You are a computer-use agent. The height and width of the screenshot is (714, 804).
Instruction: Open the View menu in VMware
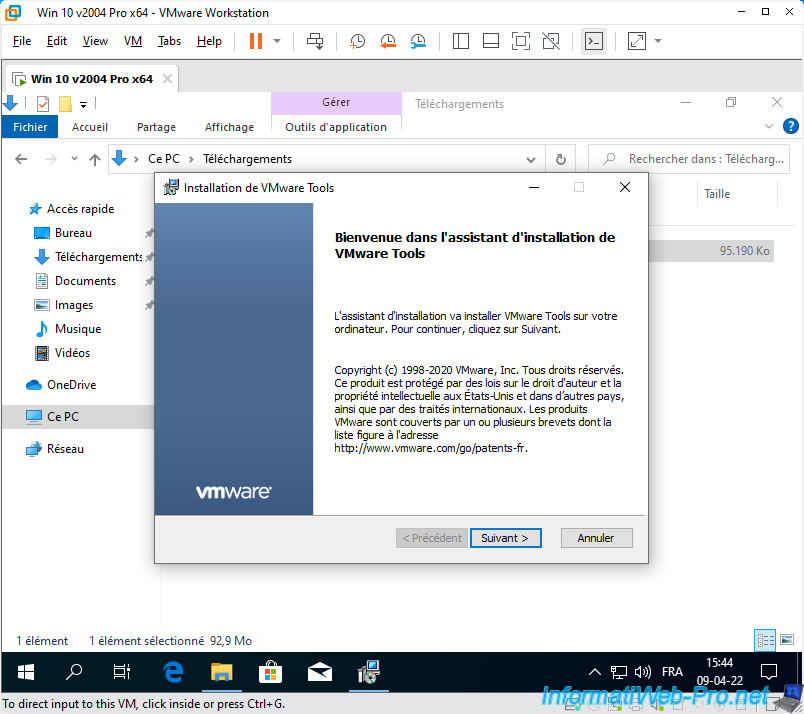[95, 41]
